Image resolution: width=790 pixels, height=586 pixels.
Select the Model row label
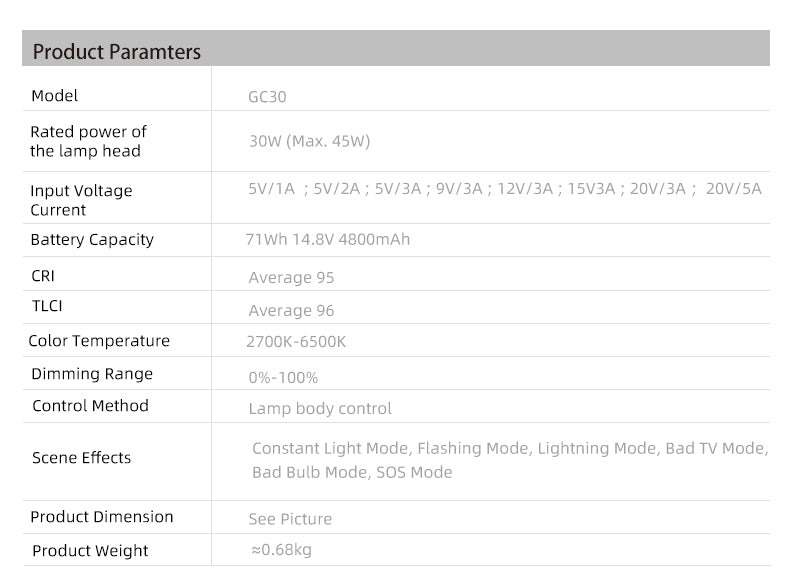coord(54,96)
